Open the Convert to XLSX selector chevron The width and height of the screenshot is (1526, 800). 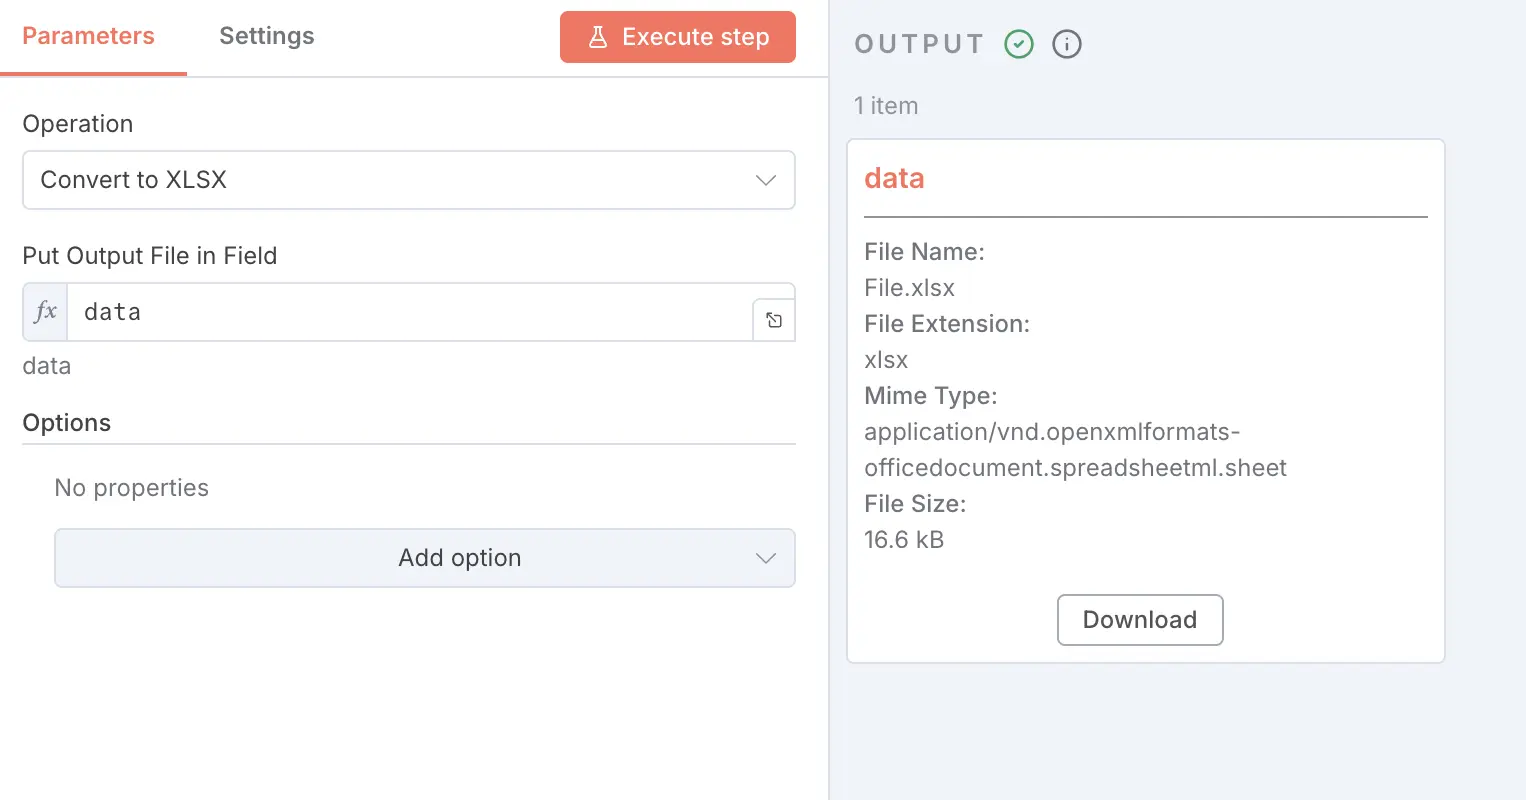[765, 180]
